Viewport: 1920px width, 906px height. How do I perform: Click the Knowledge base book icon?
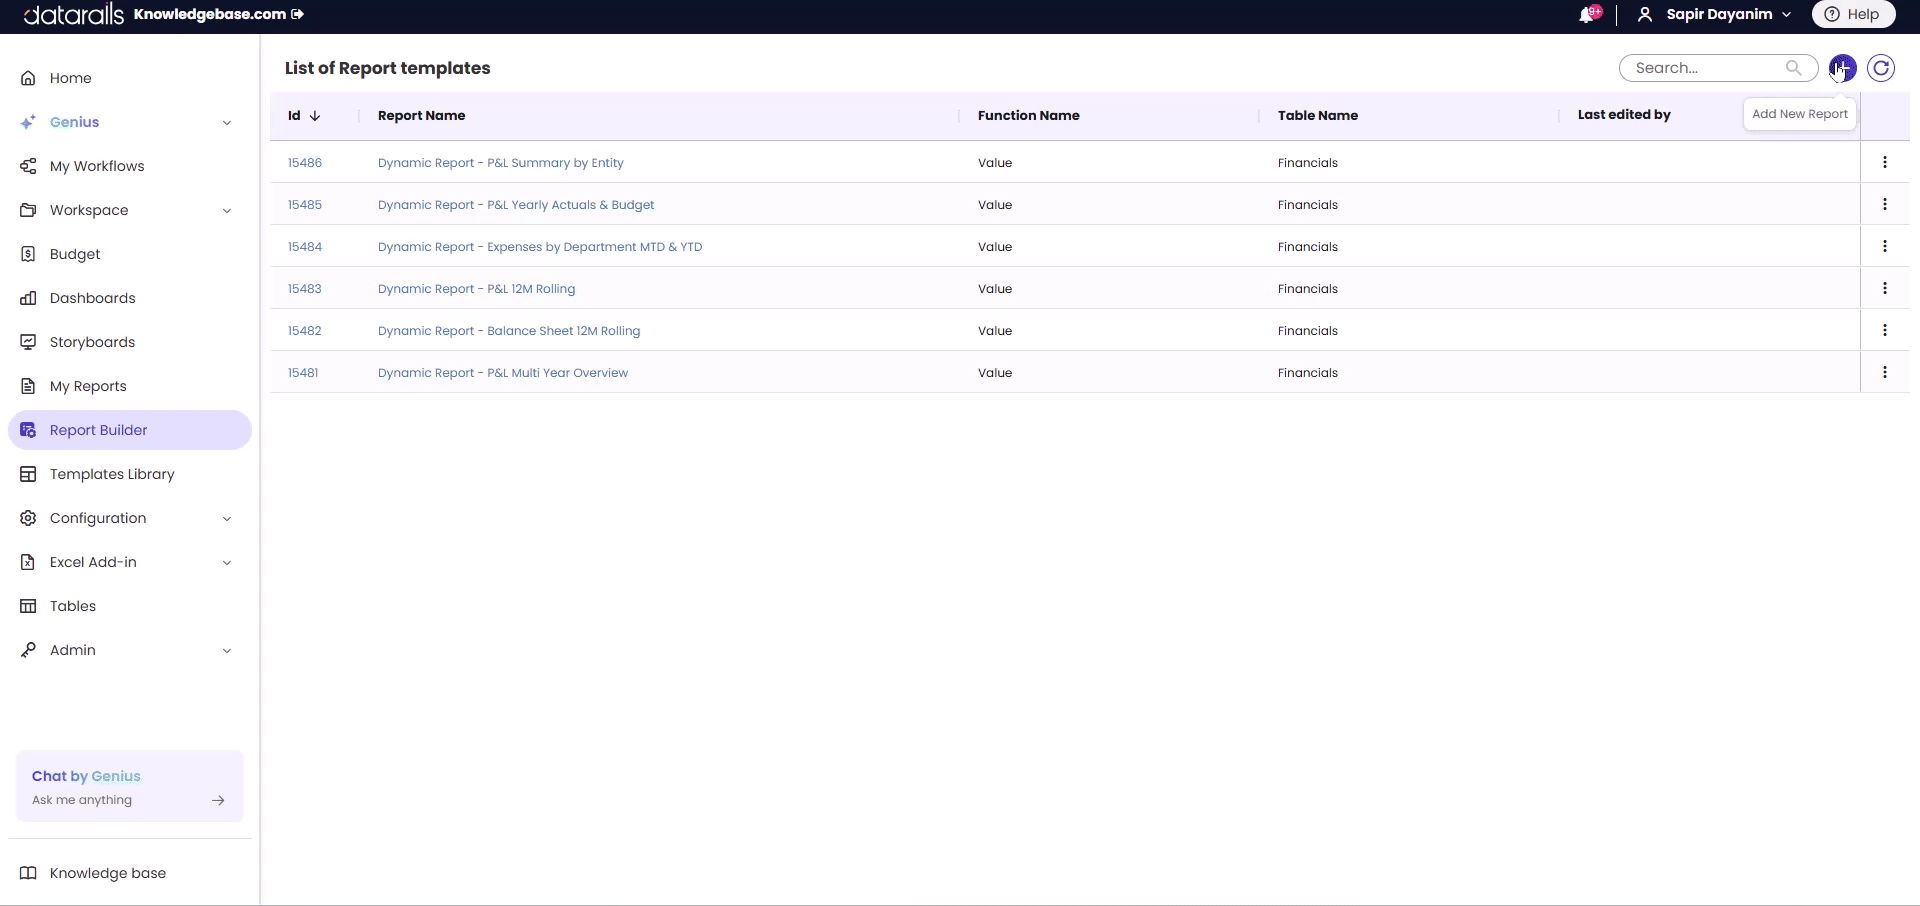(x=28, y=873)
